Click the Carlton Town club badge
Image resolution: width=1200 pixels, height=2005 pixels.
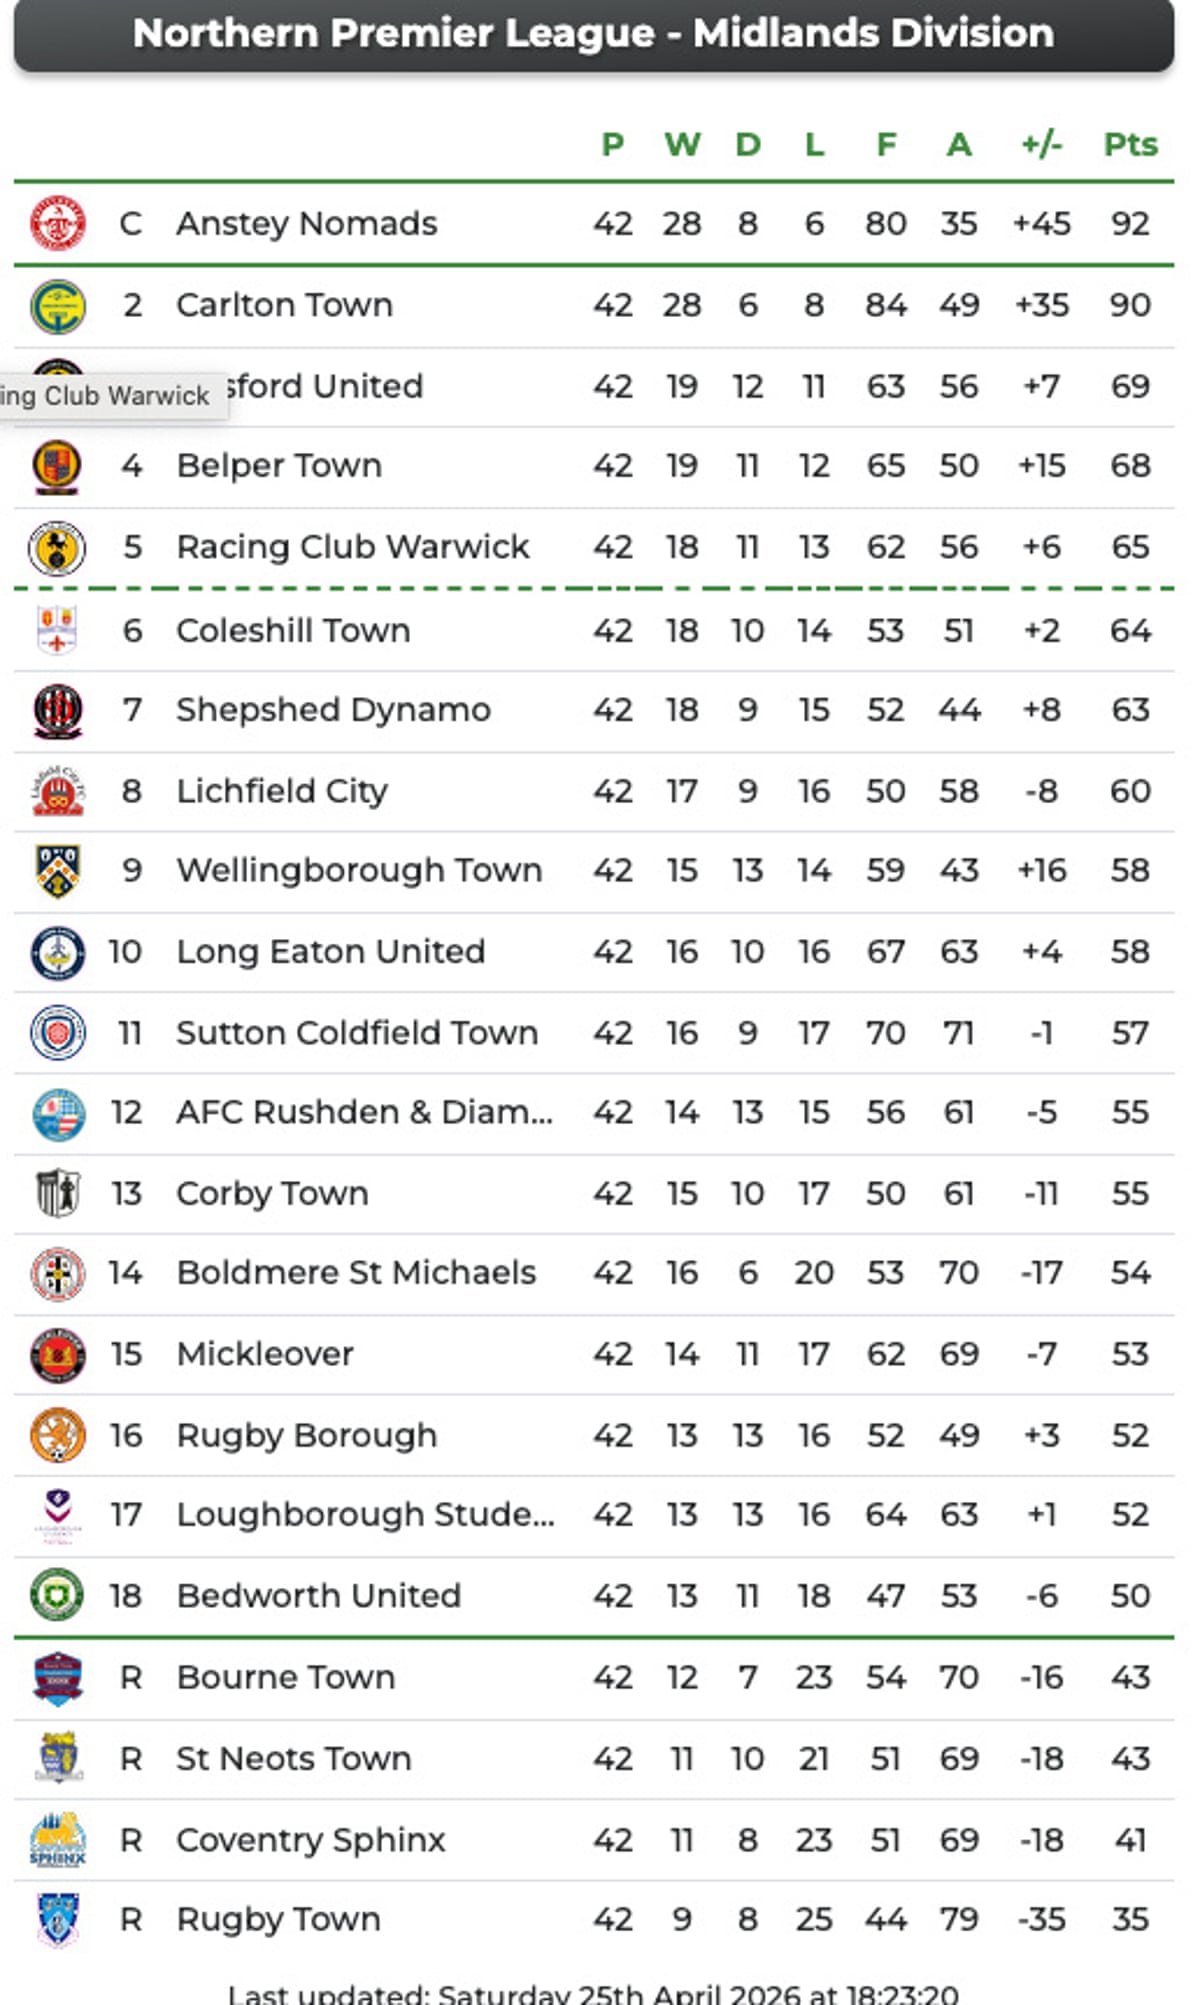tap(57, 304)
